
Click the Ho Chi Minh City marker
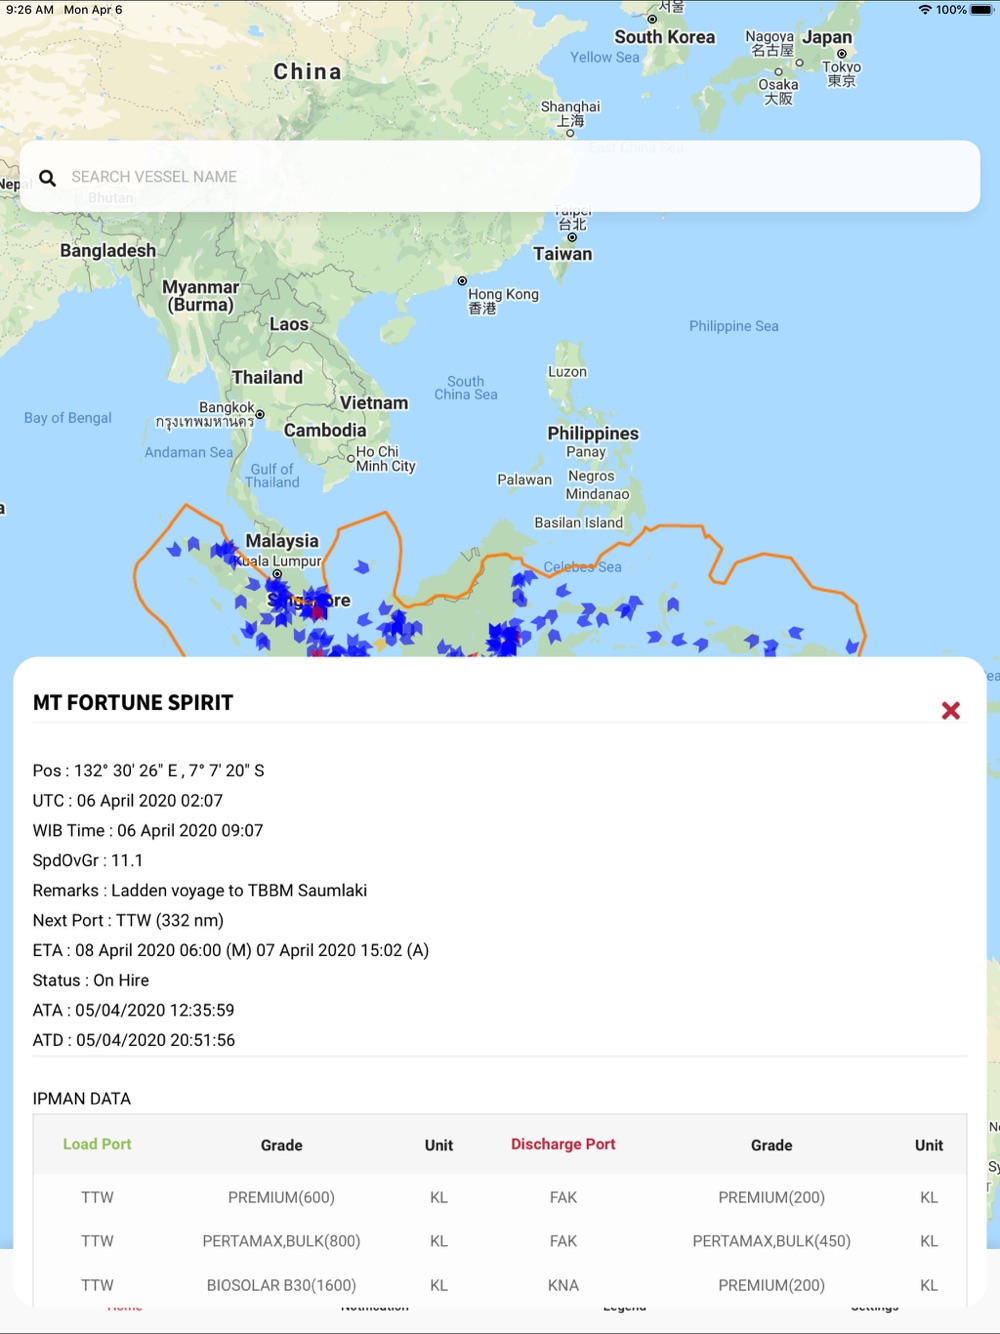click(x=351, y=458)
